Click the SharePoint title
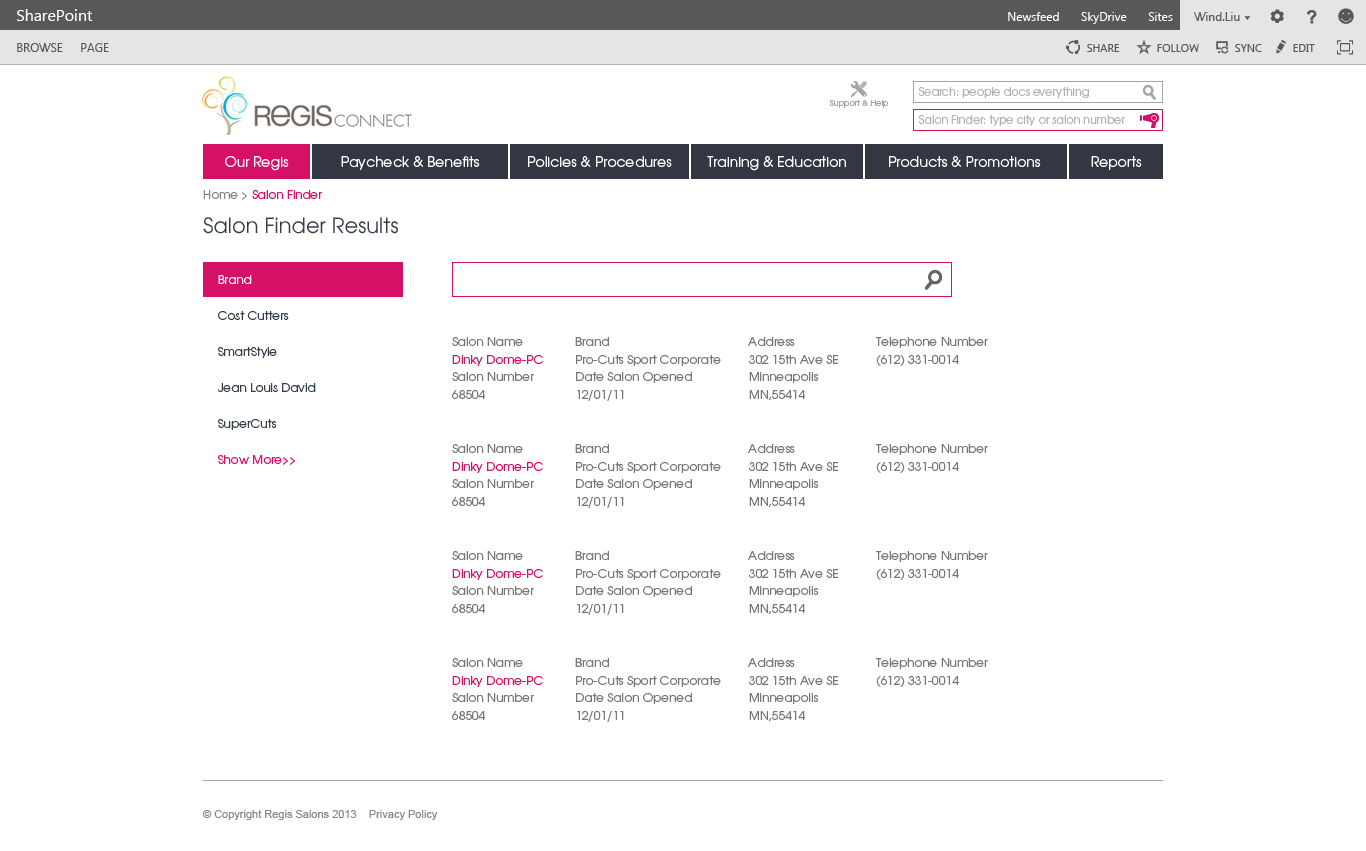Screen dimensions: 1366x851 point(54,16)
